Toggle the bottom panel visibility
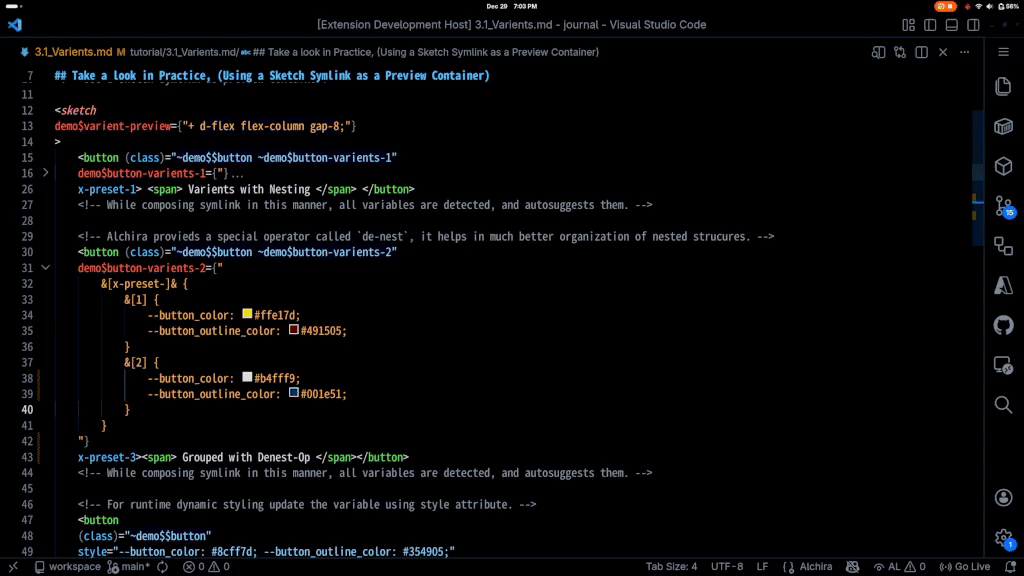 952,25
